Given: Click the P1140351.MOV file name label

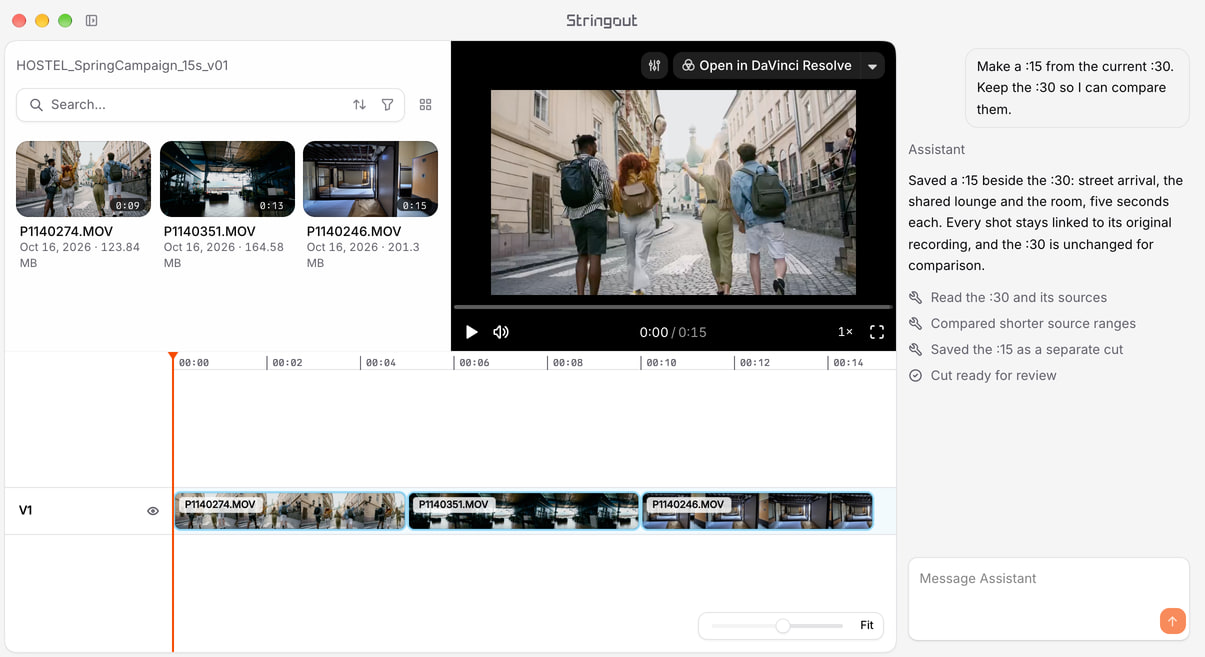Looking at the screenshot, I should (209, 231).
